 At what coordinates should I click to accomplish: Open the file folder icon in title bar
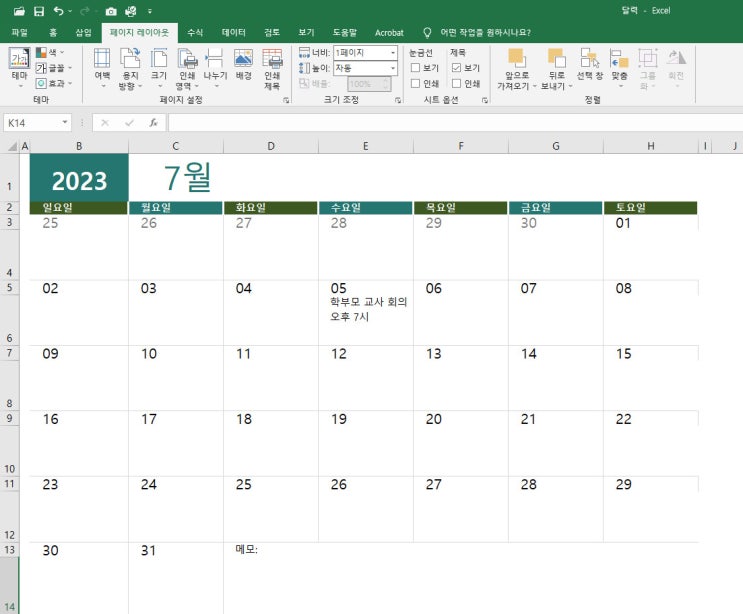(19, 11)
